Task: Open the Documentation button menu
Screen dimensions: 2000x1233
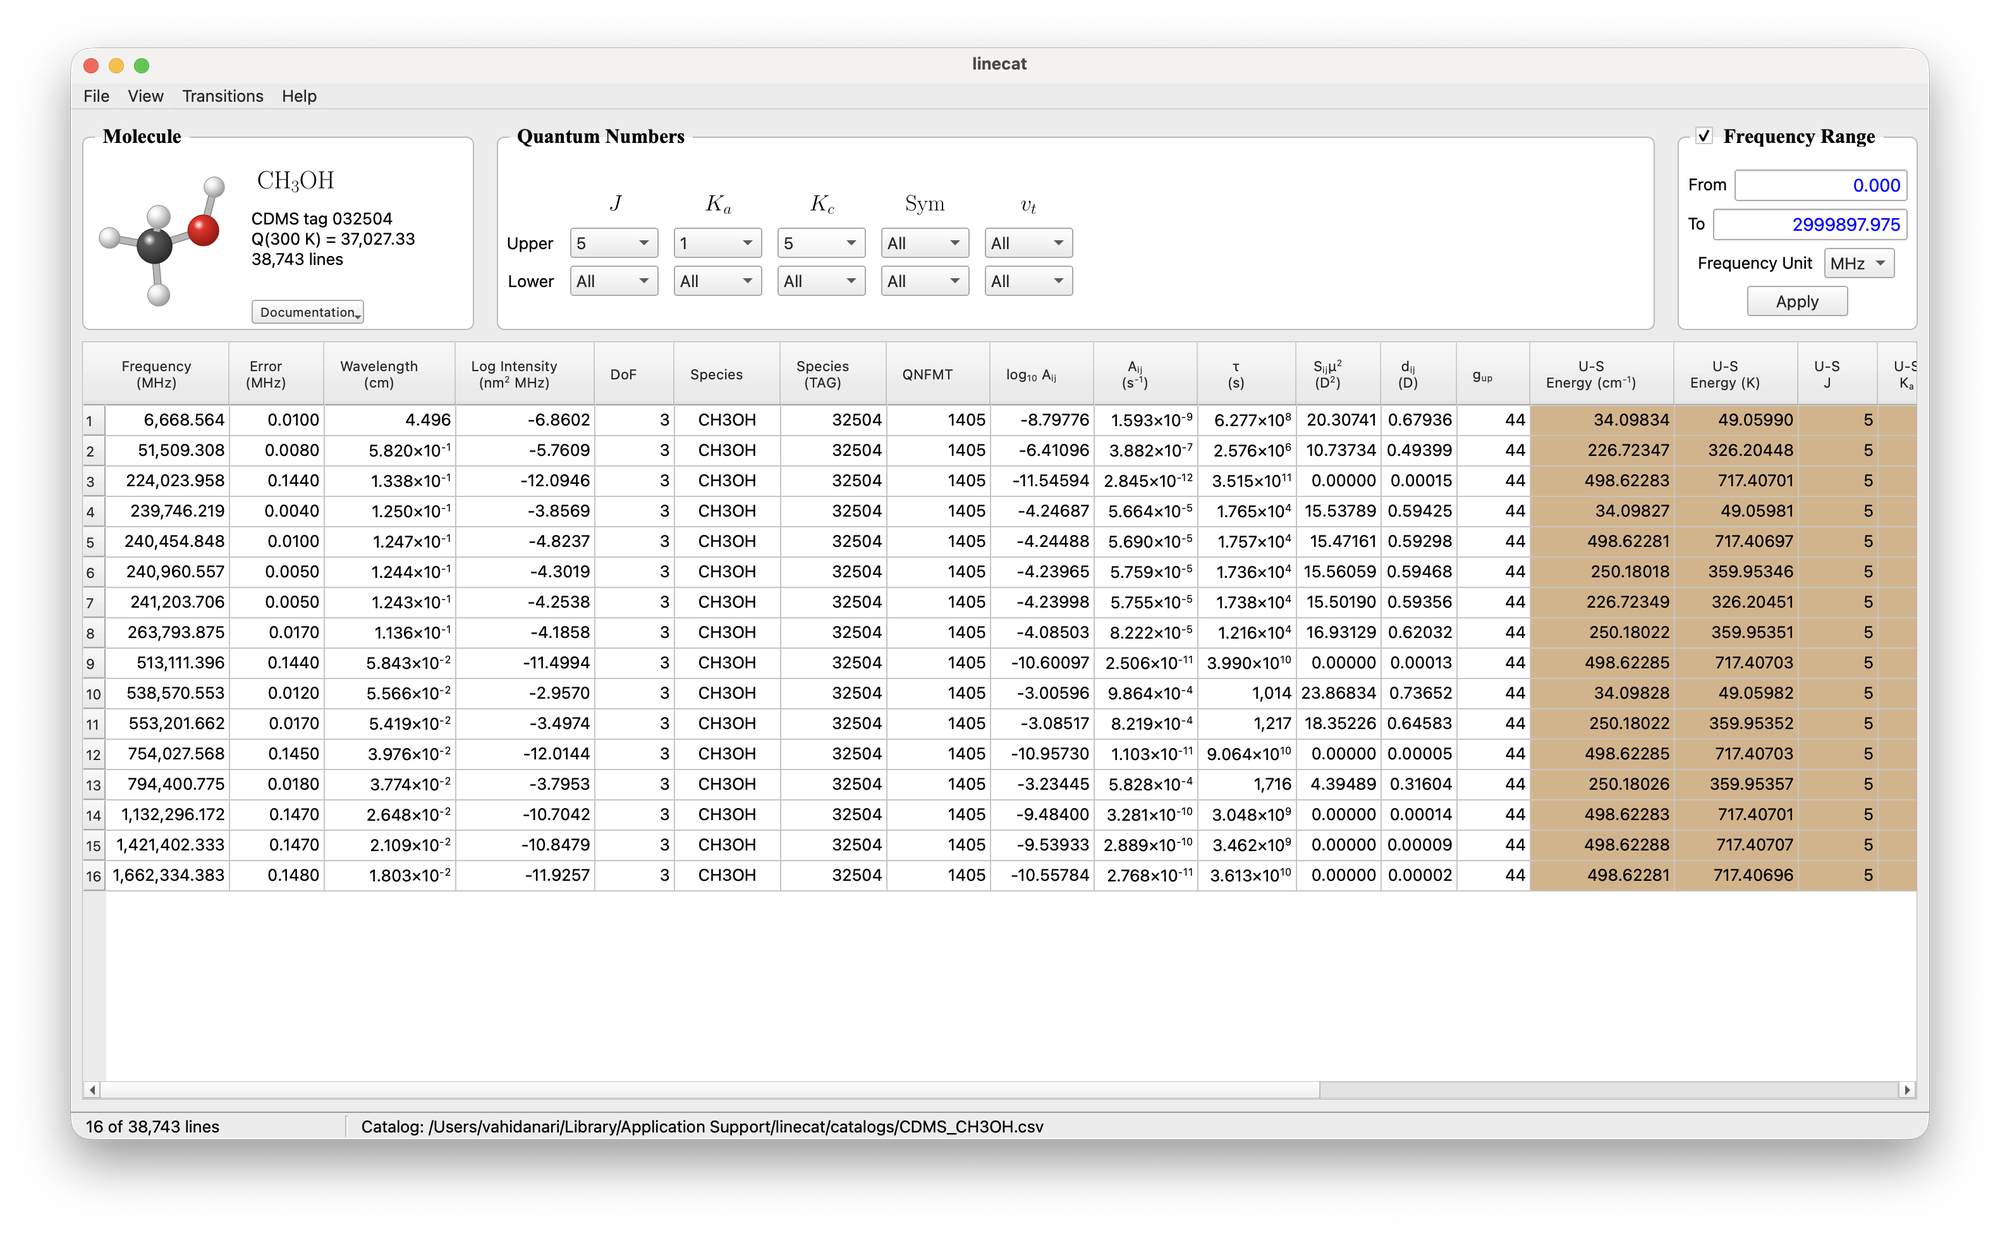Action: click(x=307, y=312)
